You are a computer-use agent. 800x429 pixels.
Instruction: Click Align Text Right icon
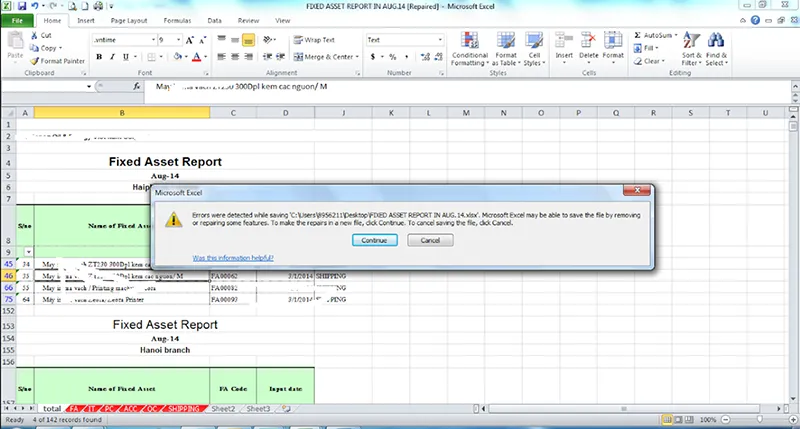click(x=248, y=57)
